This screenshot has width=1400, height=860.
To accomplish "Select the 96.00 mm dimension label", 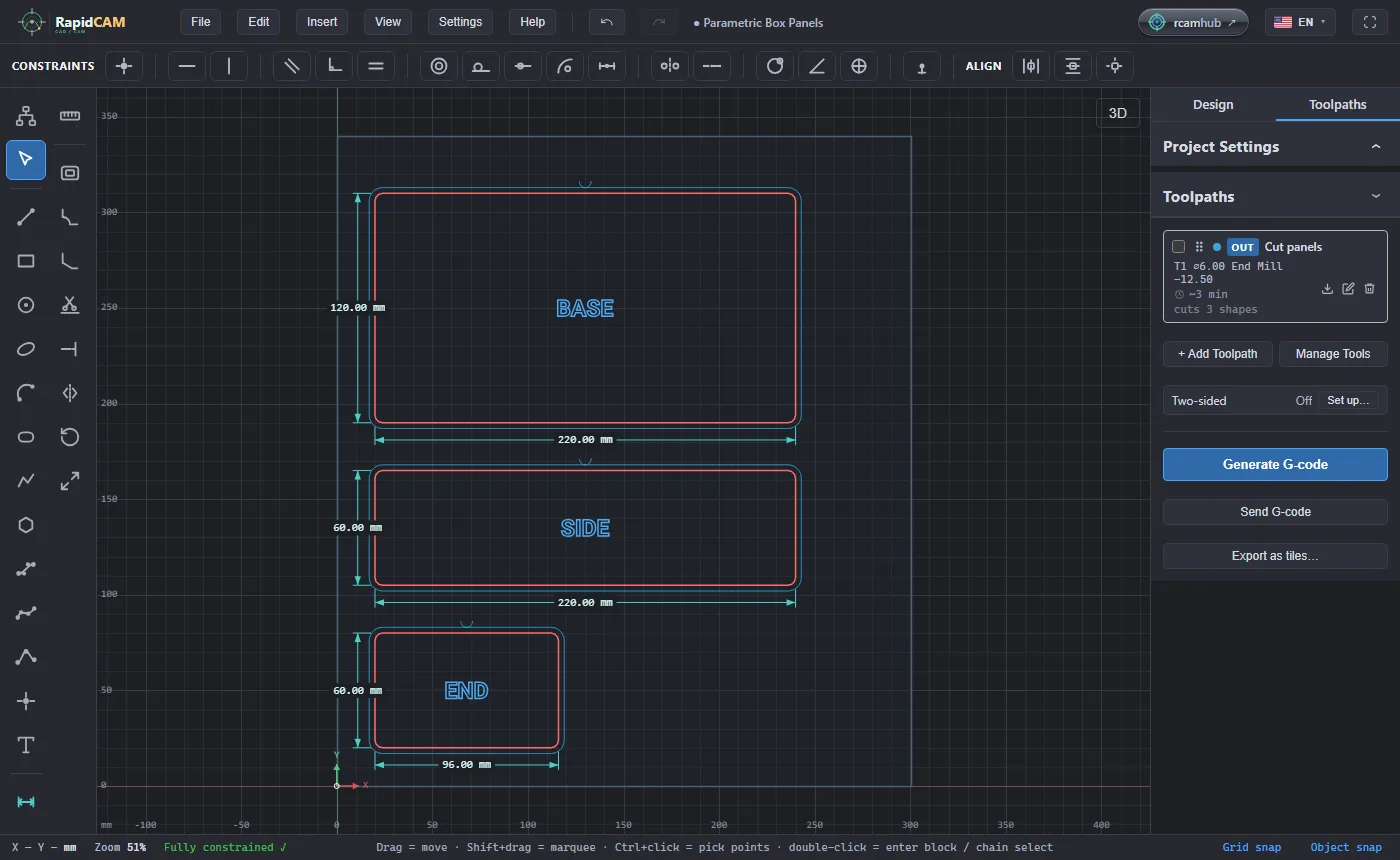I will [466, 765].
